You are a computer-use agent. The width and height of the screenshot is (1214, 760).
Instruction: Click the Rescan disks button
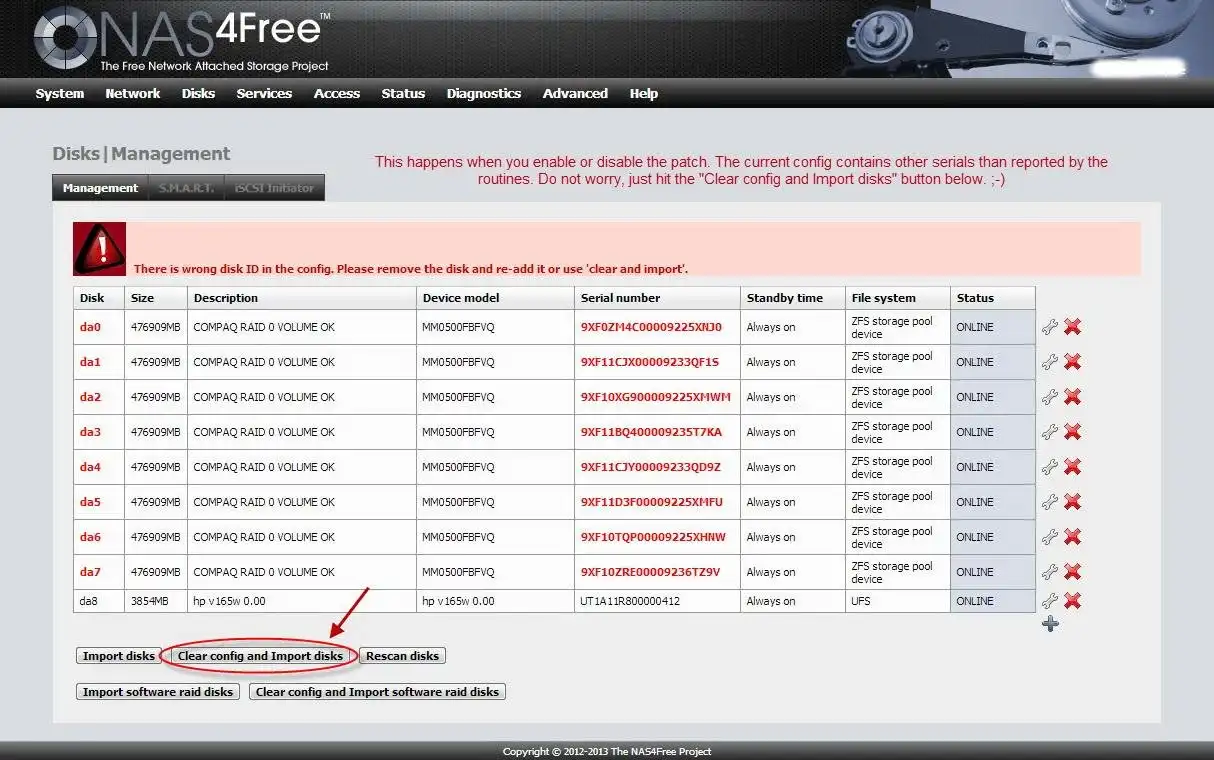[x=402, y=656]
